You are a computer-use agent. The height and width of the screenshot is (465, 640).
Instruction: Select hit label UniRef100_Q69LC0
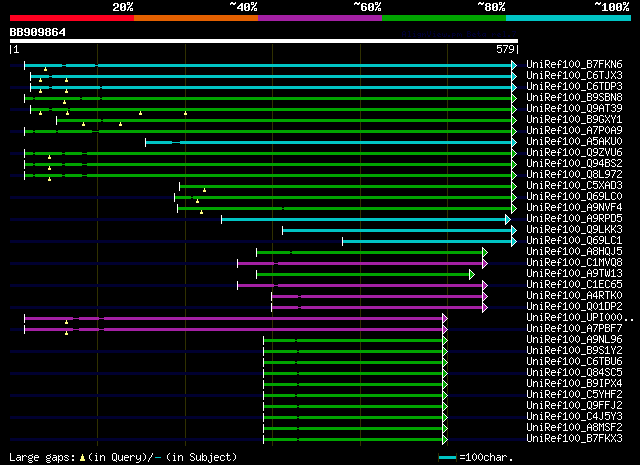(x=574, y=197)
